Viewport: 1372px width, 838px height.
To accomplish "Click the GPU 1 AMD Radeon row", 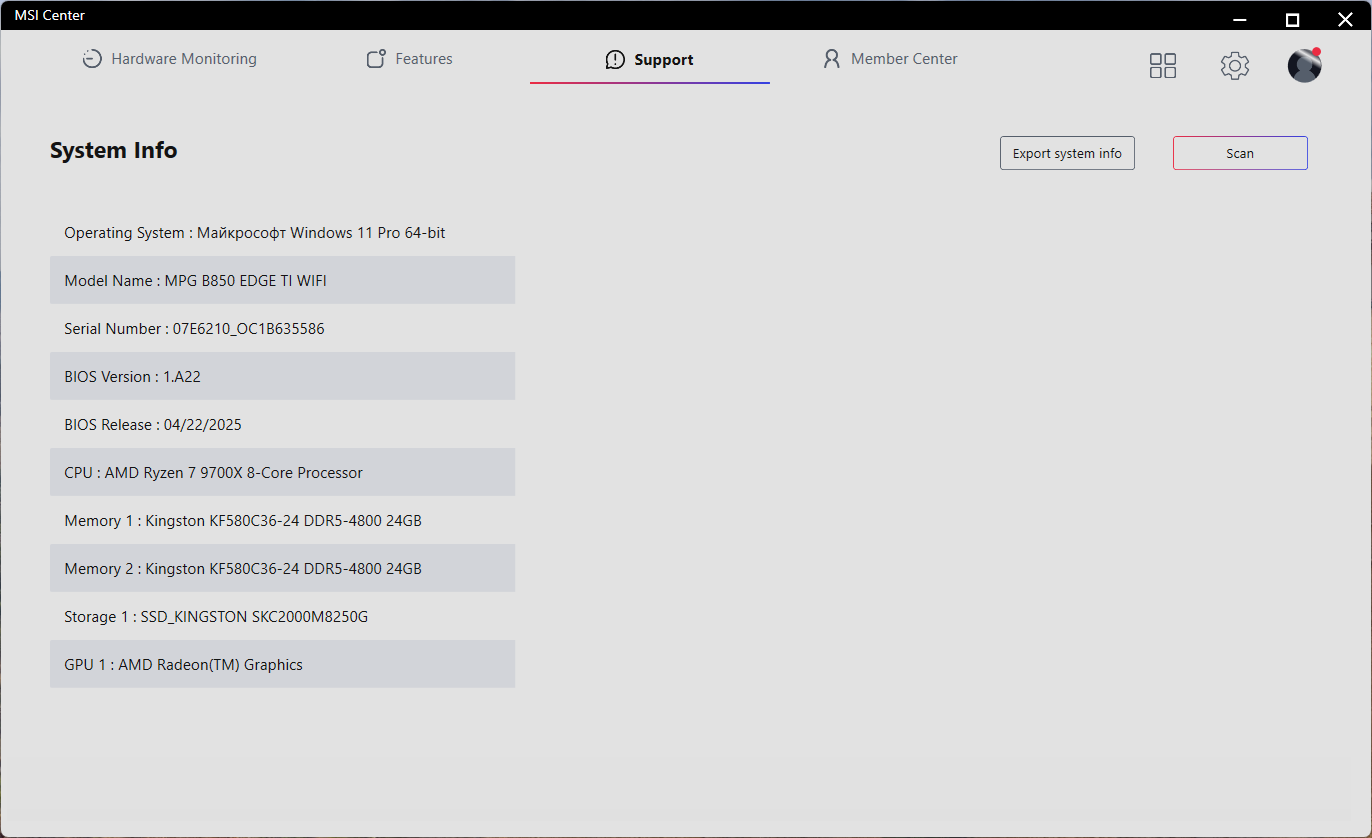I will tap(282, 664).
